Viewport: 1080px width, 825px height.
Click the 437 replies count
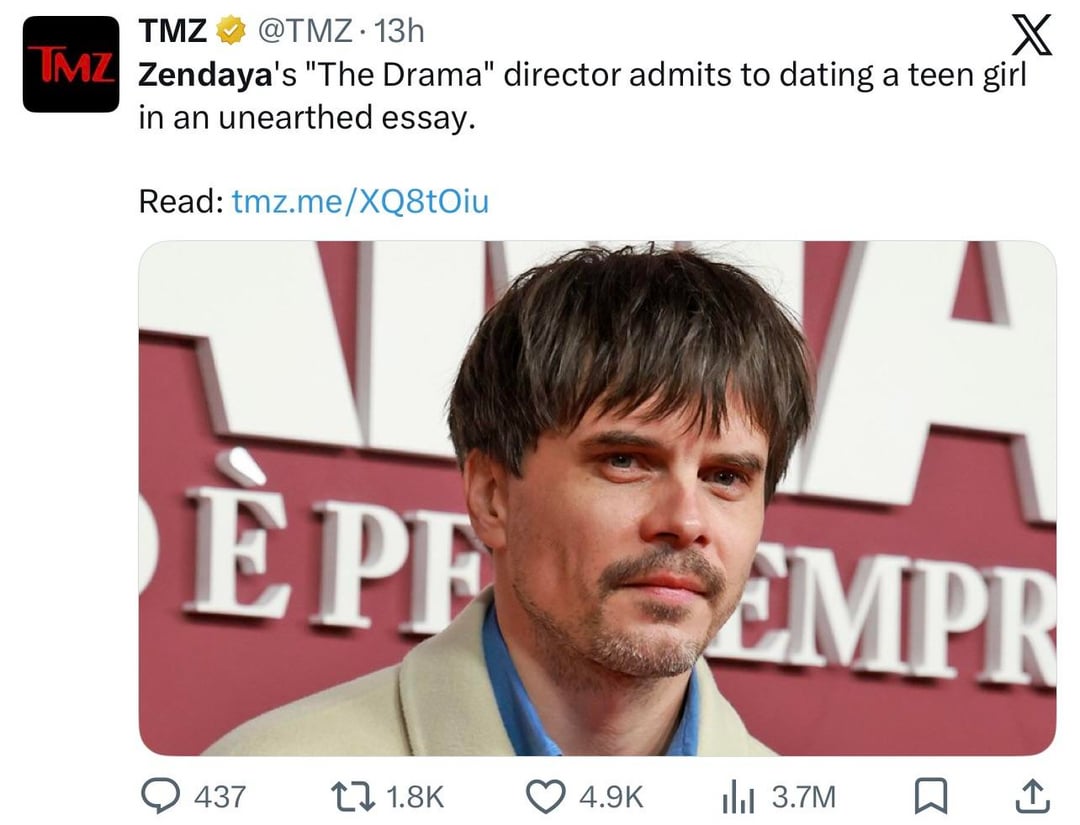[219, 796]
